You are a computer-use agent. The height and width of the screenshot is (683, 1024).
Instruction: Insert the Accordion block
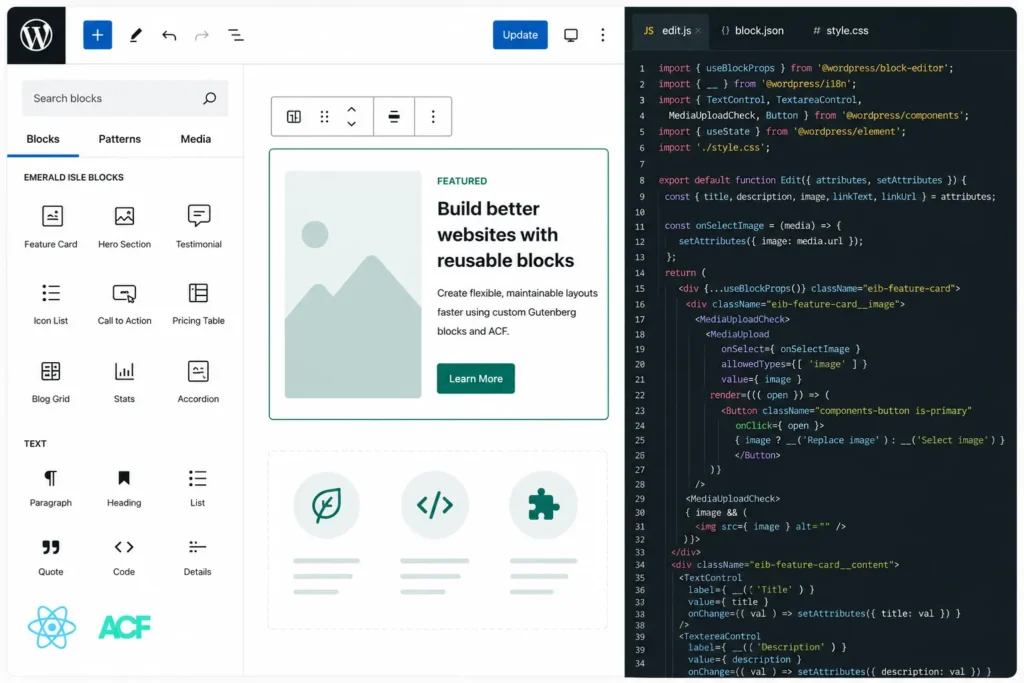[x=199, y=382]
